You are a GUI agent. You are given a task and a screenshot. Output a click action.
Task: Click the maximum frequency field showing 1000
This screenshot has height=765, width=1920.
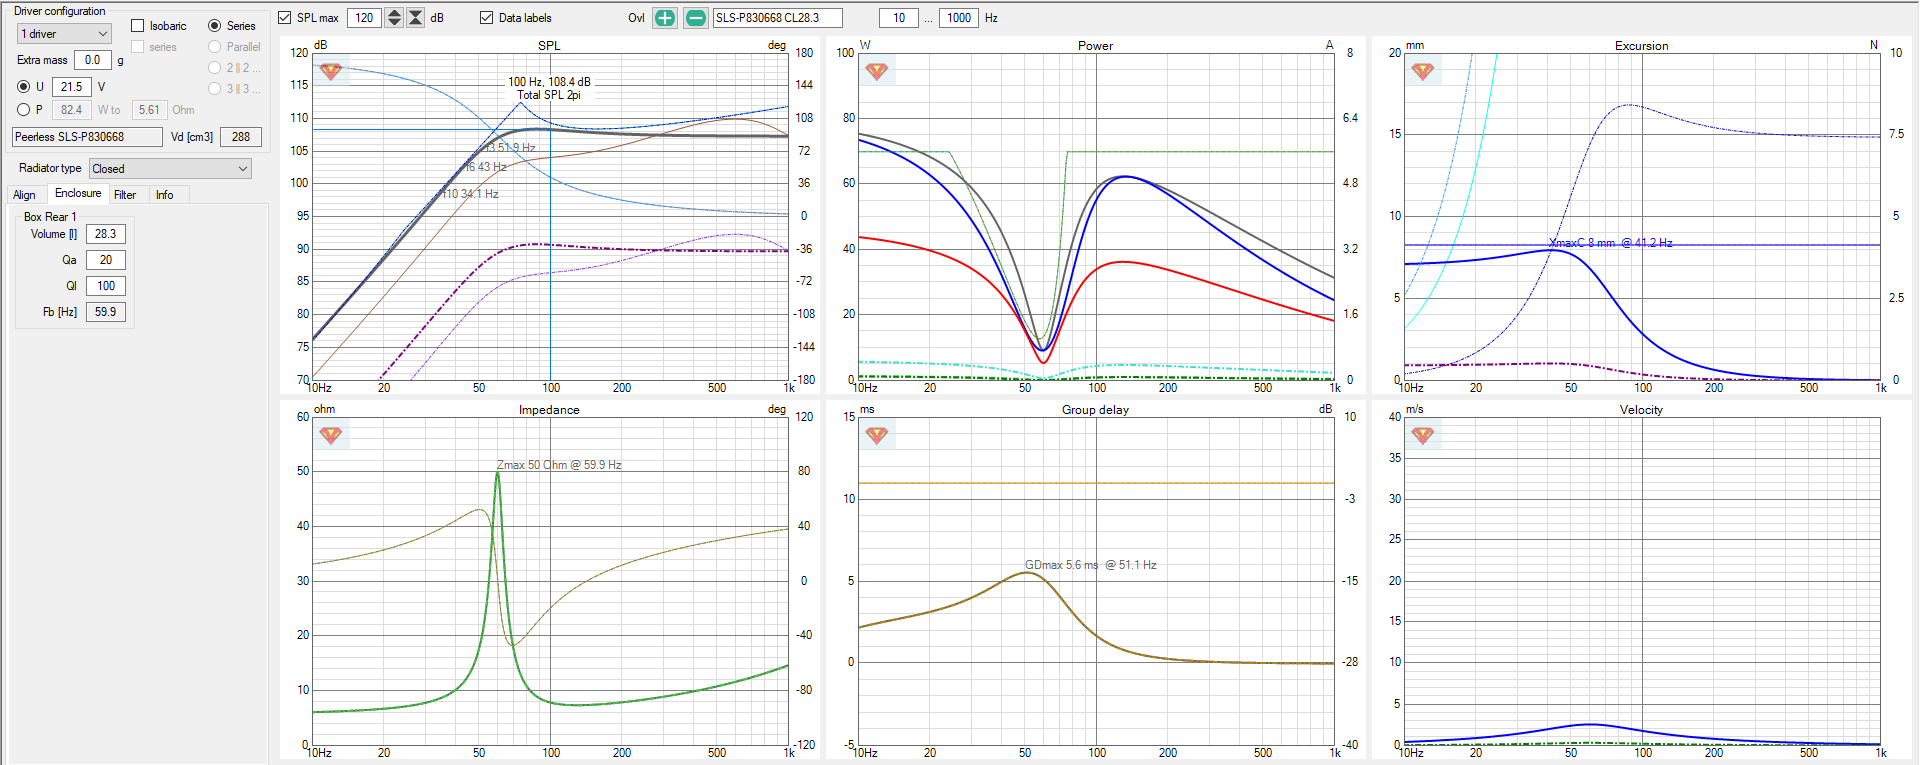(x=959, y=18)
